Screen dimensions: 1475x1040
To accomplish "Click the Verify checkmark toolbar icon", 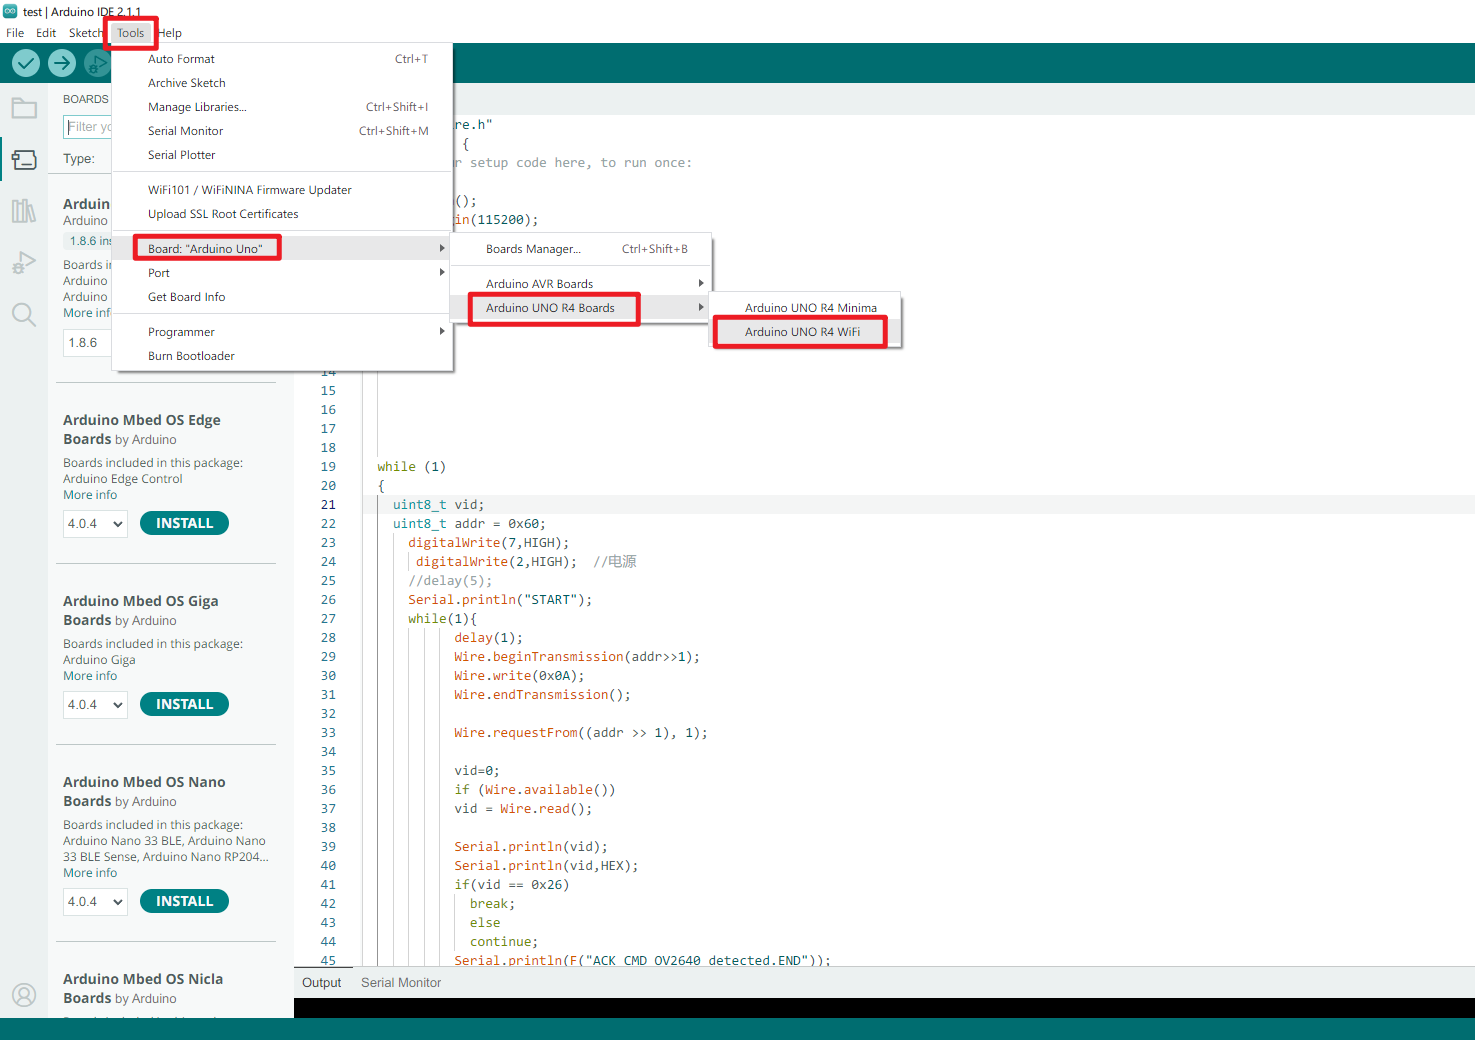I will pyautogui.click(x=26, y=64).
